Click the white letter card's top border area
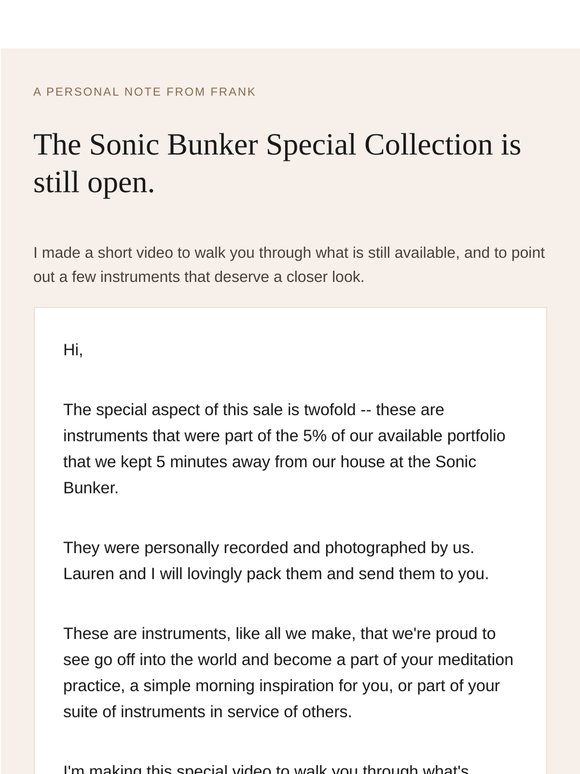 [290, 310]
